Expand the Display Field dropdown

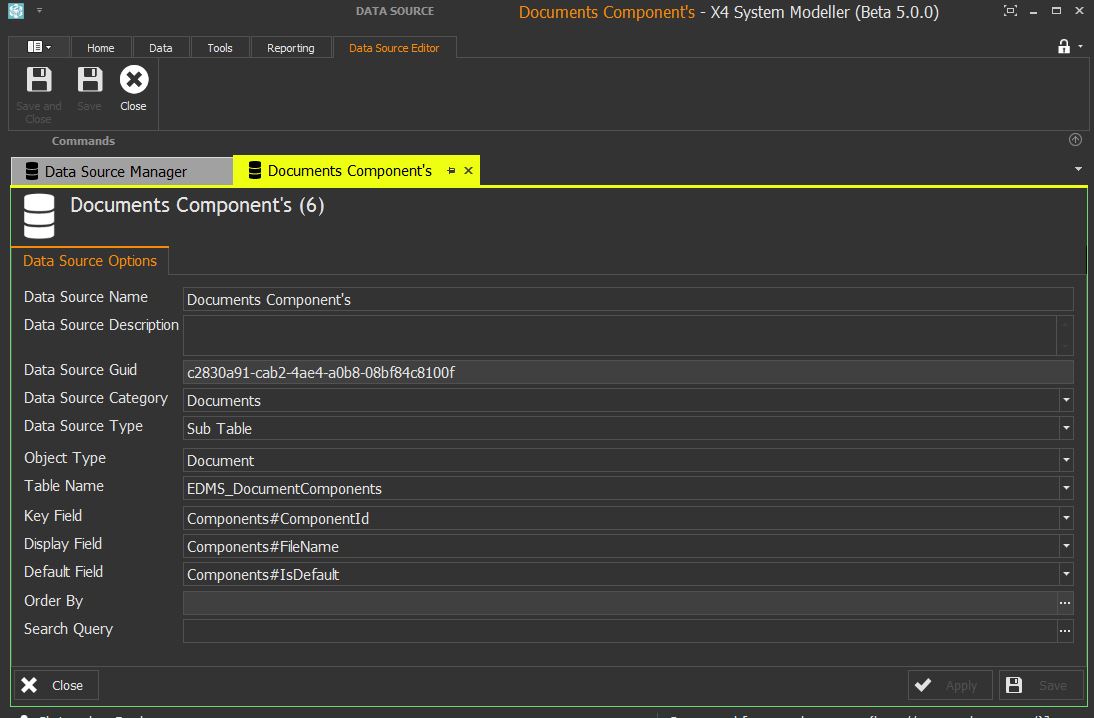pyautogui.click(x=1066, y=546)
